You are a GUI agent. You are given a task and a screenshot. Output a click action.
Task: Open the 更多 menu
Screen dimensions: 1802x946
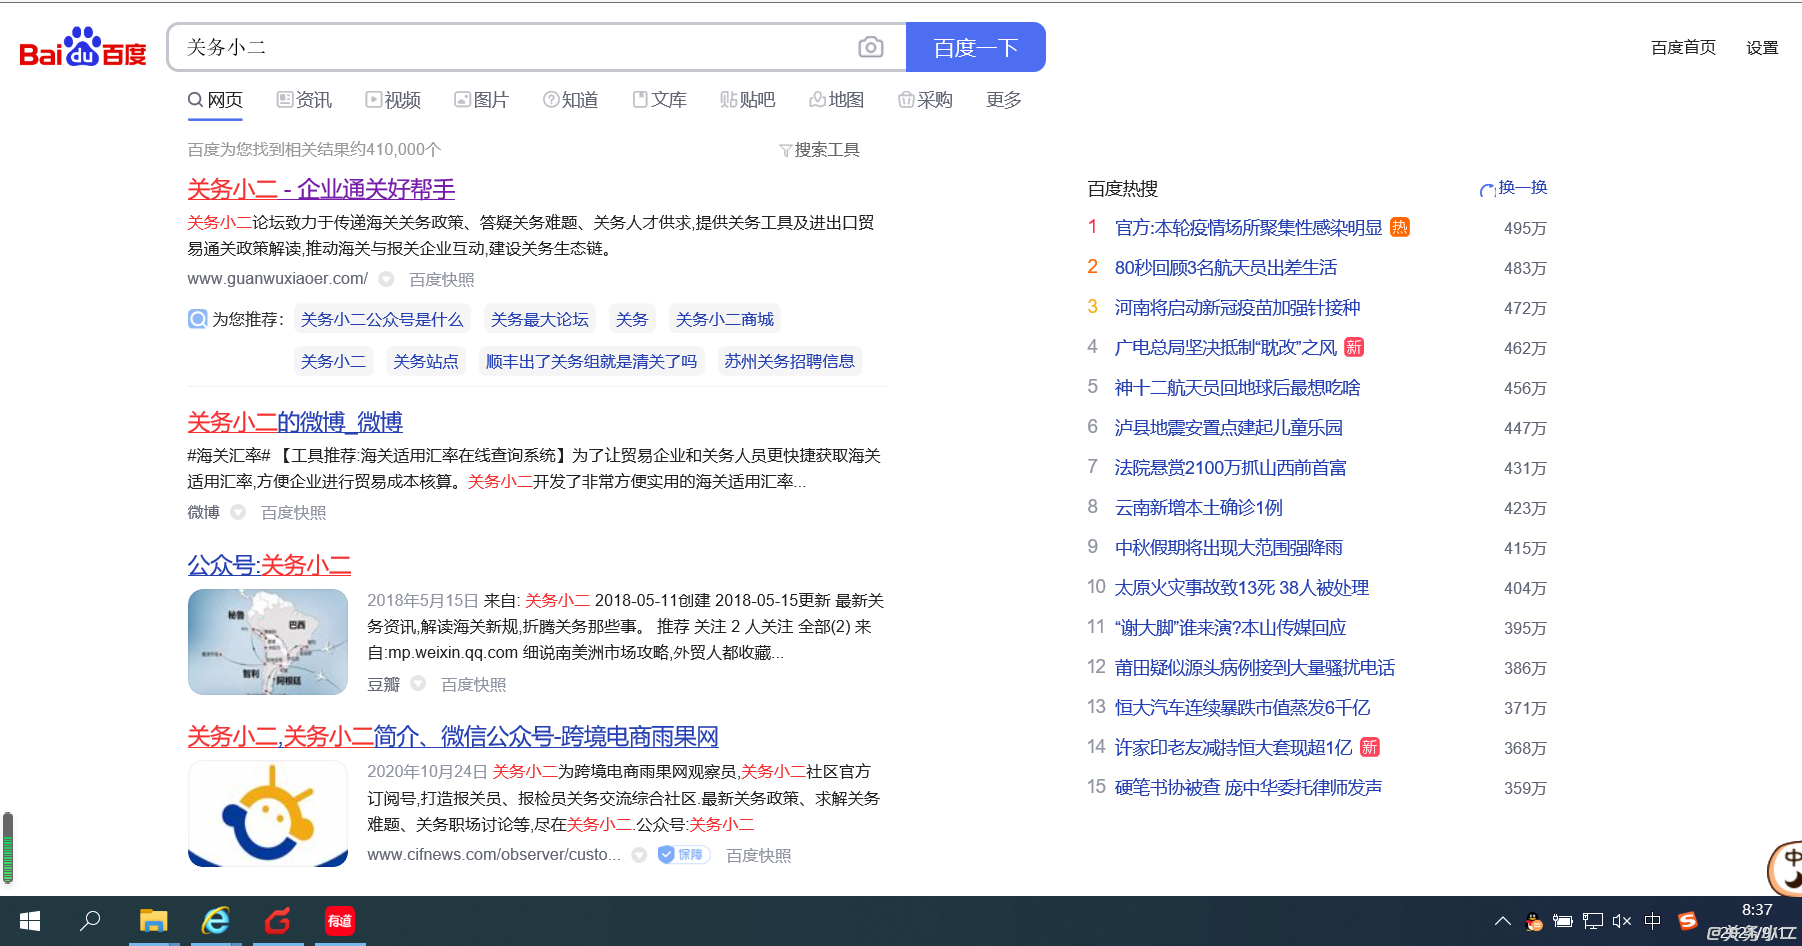point(1003,100)
